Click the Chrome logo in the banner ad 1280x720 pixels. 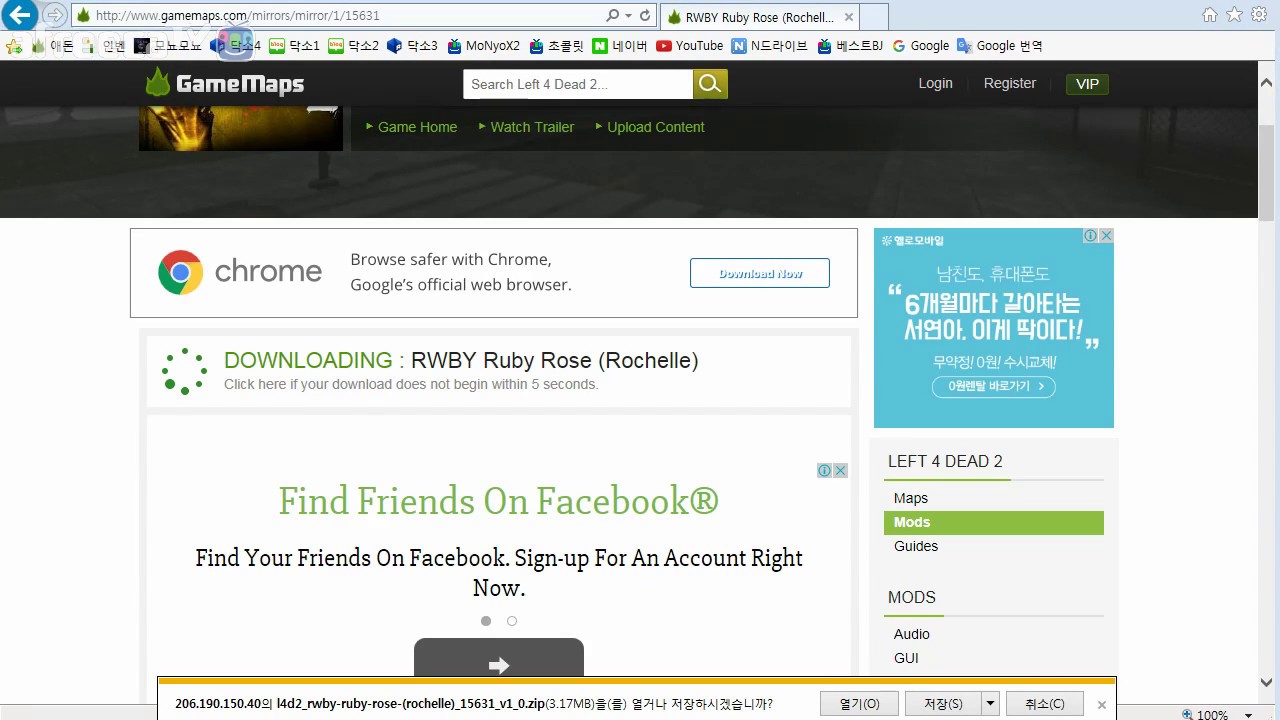coord(180,272)
